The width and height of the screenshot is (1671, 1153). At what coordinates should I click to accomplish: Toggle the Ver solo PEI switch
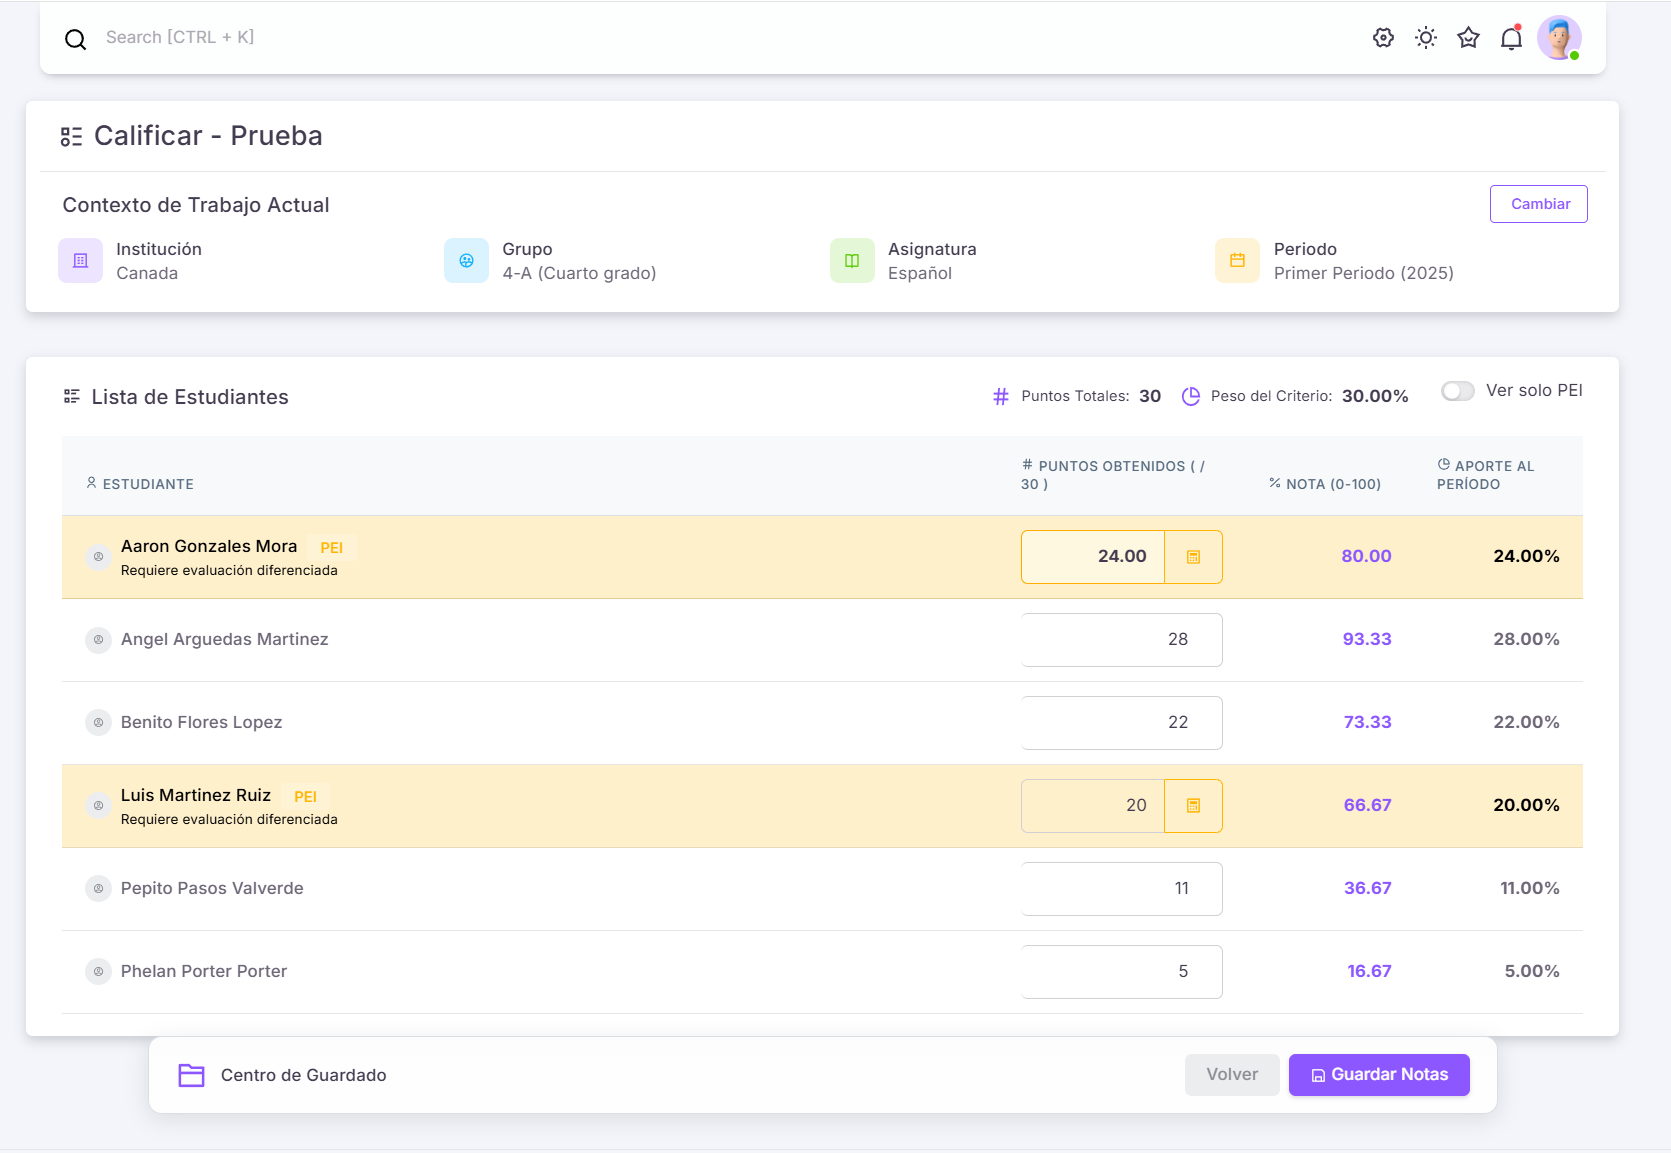coord(1457,391)
